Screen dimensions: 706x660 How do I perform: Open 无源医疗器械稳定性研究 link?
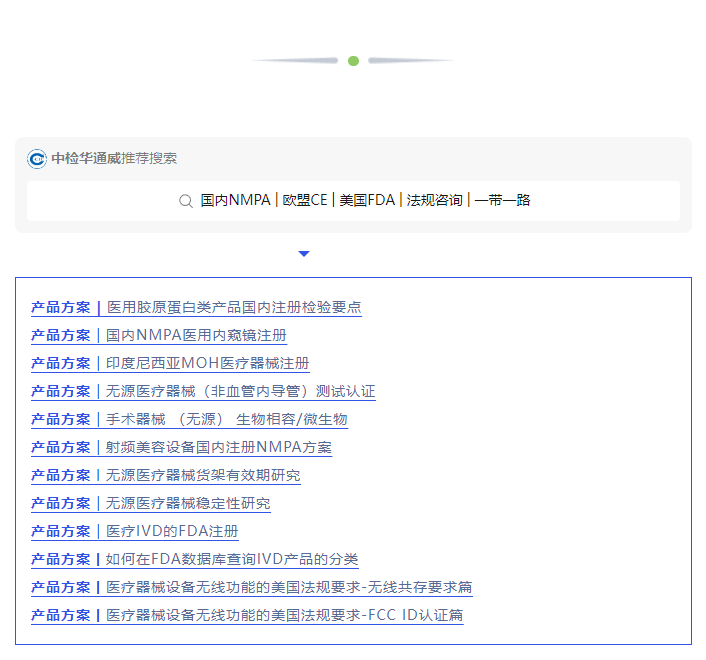coord(188,504)
